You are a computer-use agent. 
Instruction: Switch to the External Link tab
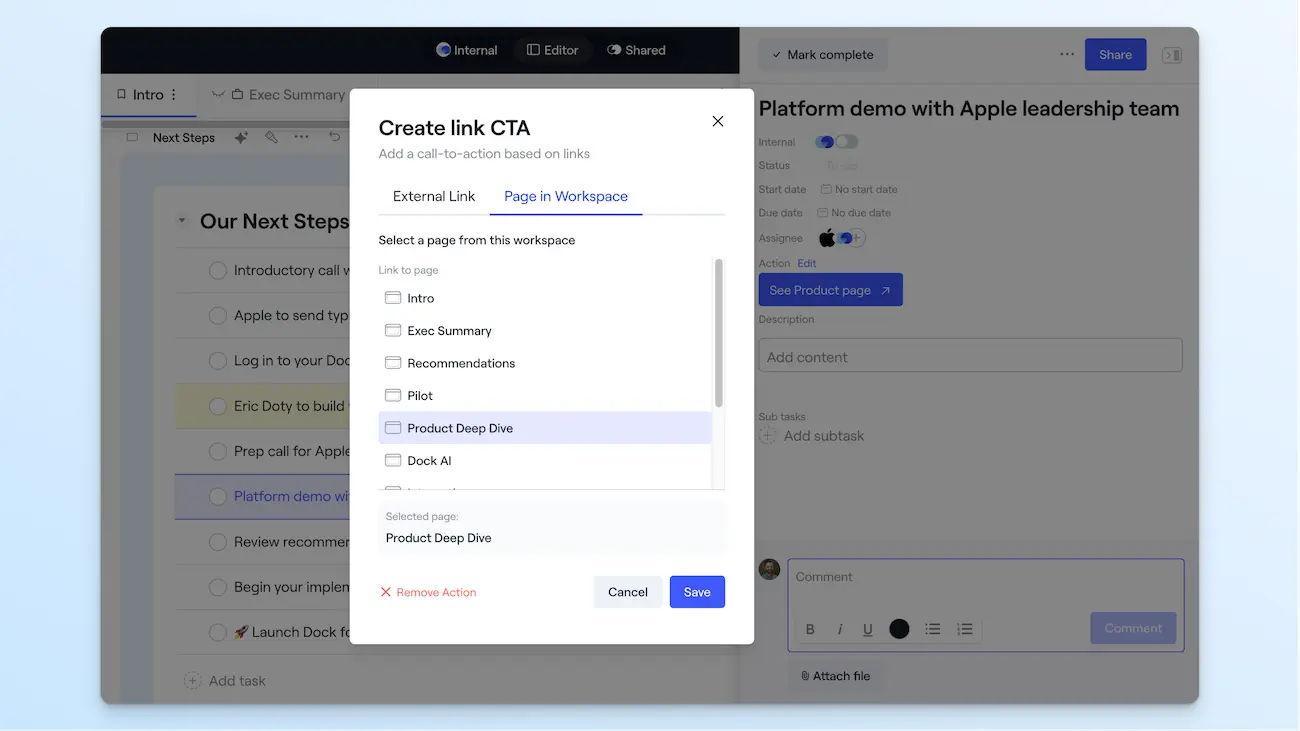point(434,196)
